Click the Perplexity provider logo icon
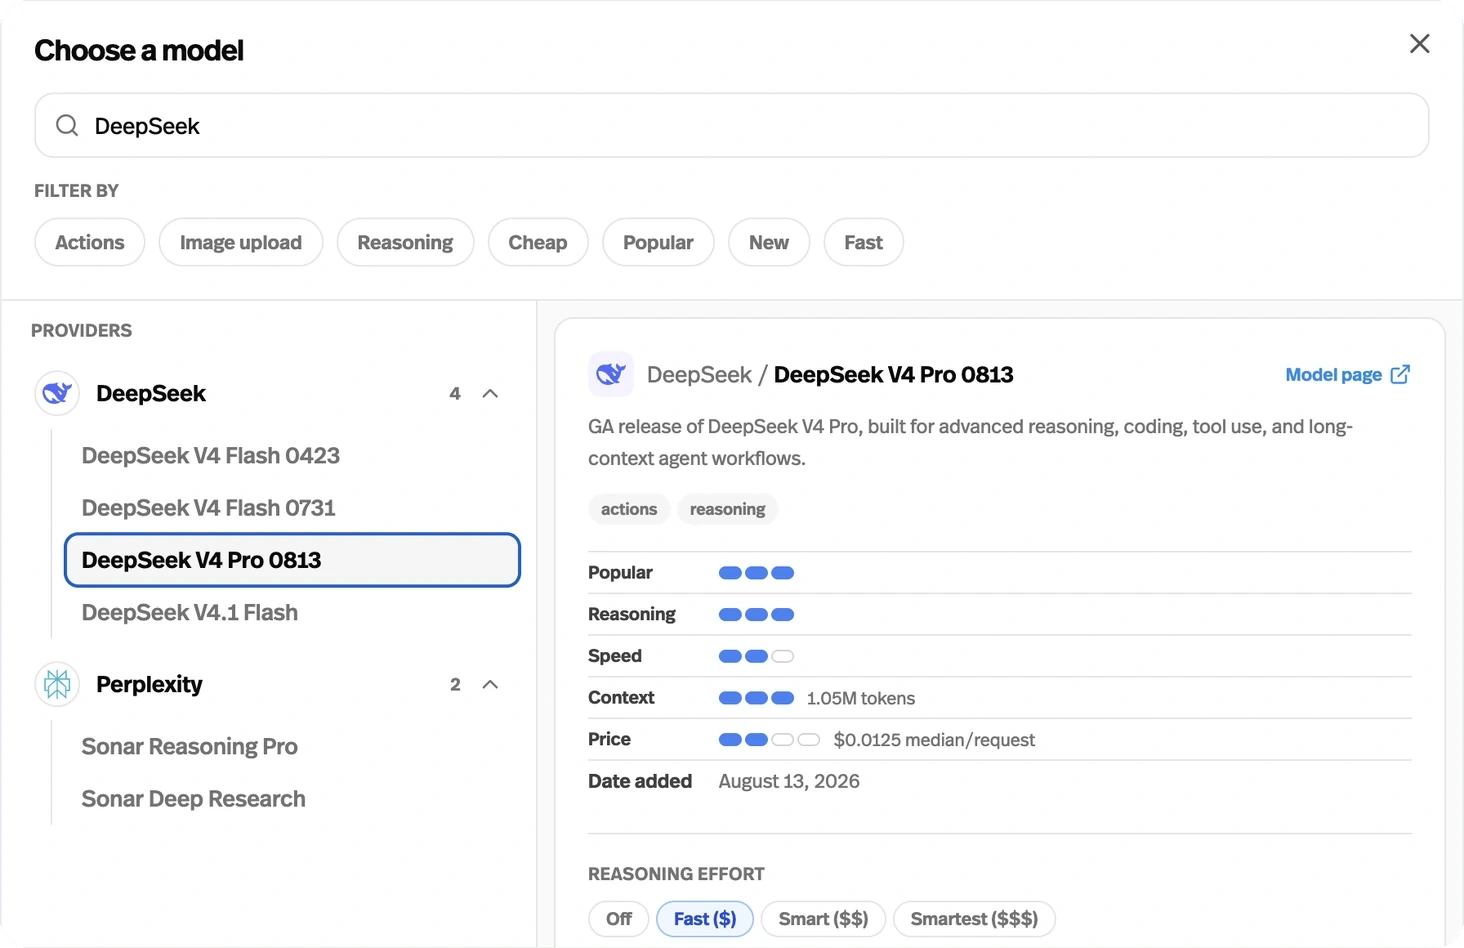This screenshot has width=1464, height=948. [57, 684]
